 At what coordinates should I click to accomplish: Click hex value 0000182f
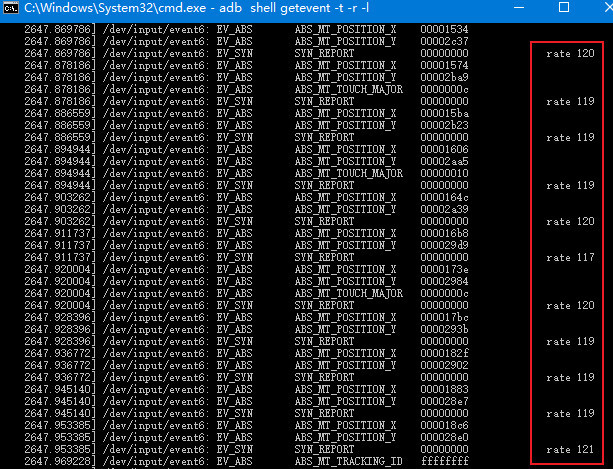pyautogui.click(x=445, y=353)
